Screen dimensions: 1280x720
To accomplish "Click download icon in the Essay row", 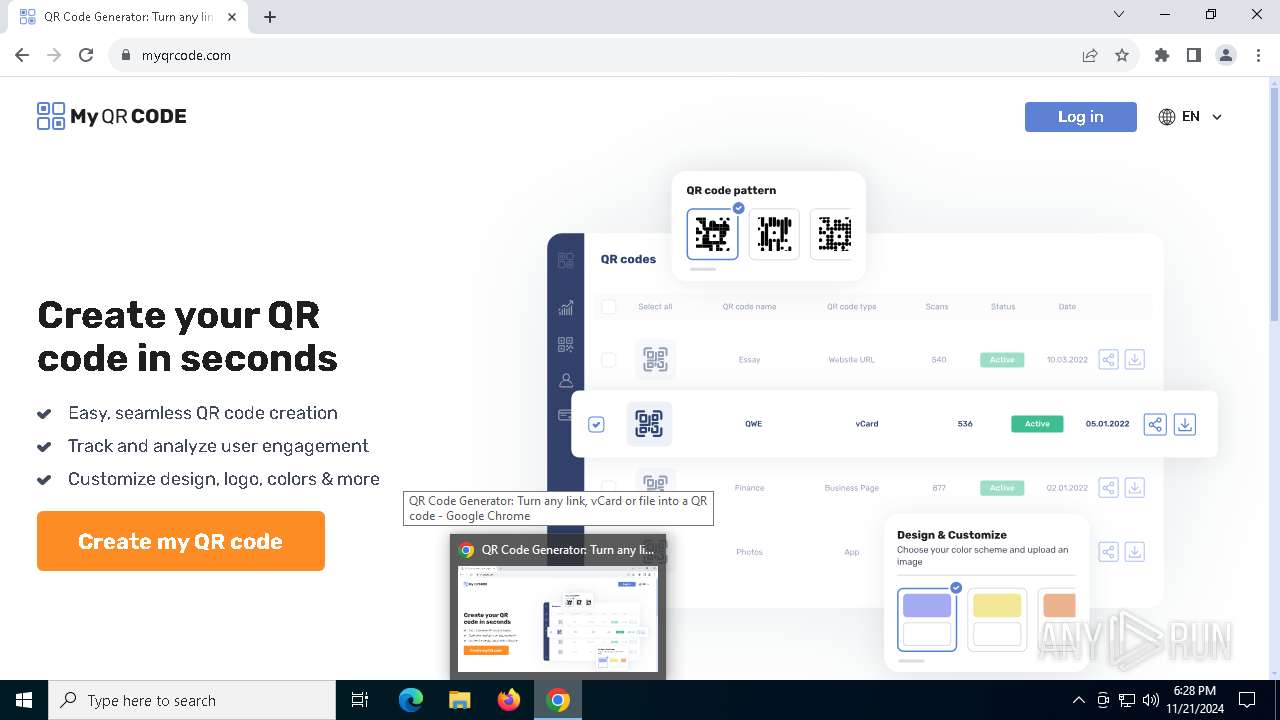I will (x=1135, y=359).
